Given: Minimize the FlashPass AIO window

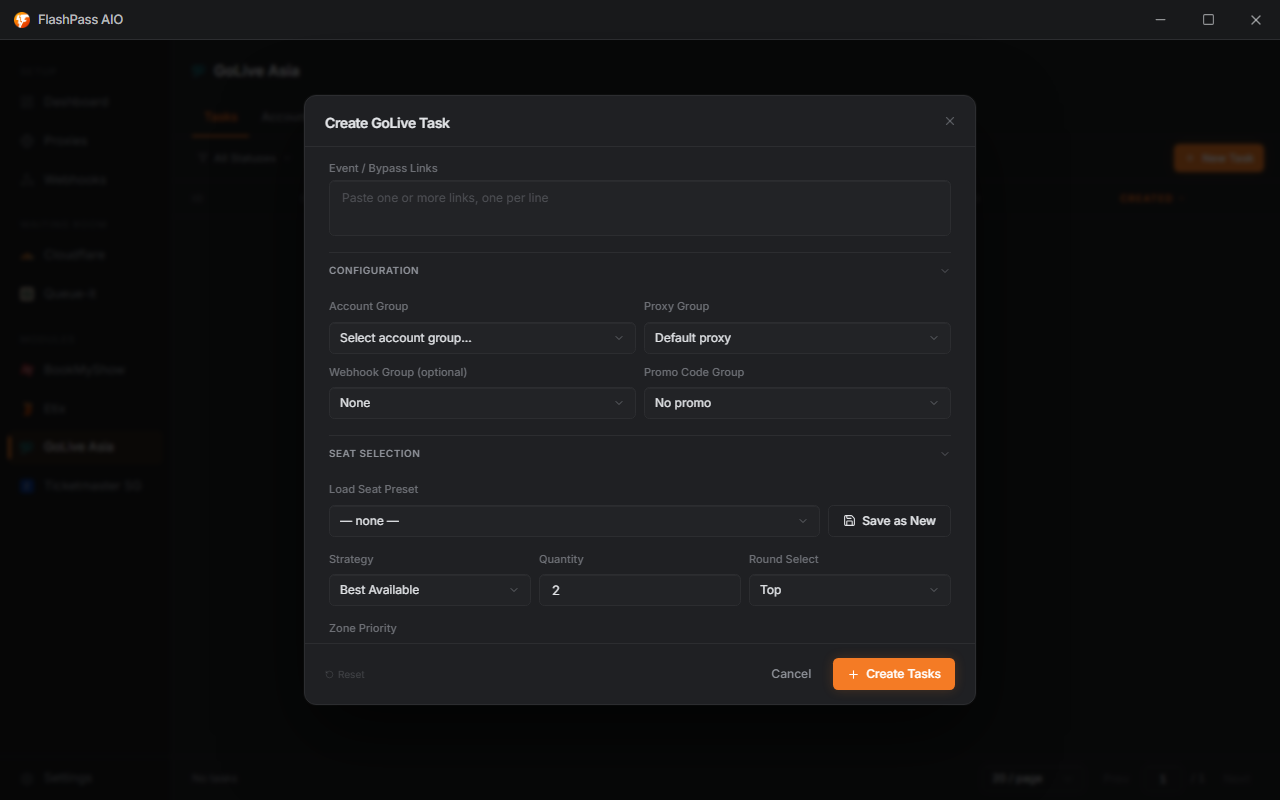Looking at the screenshot, I should coord(1161,20).
